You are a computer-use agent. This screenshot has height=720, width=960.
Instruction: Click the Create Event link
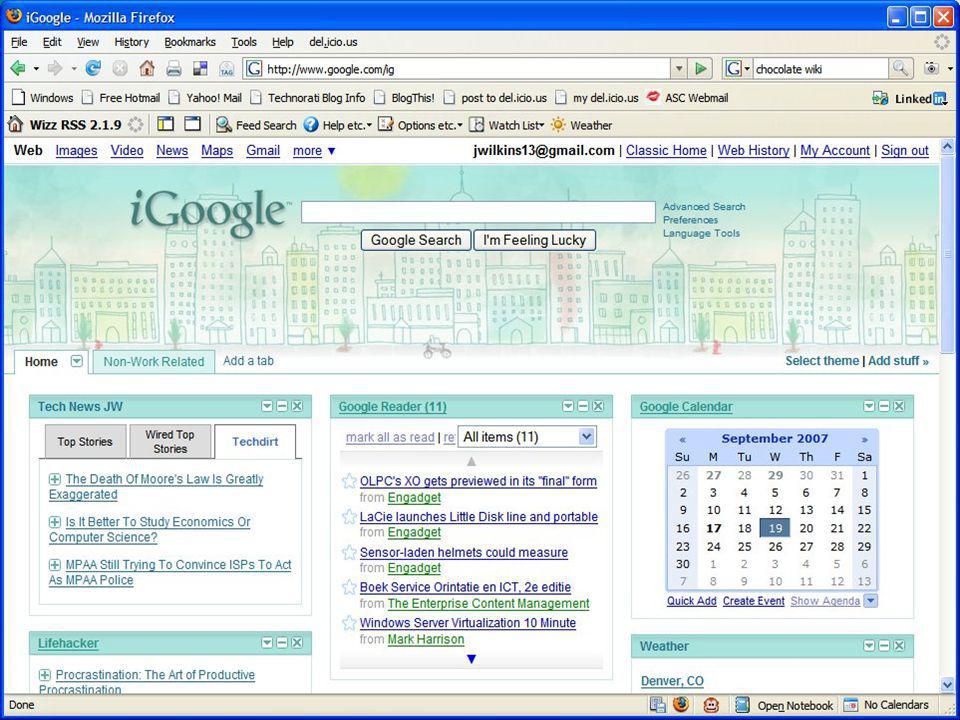coord(754,601)
